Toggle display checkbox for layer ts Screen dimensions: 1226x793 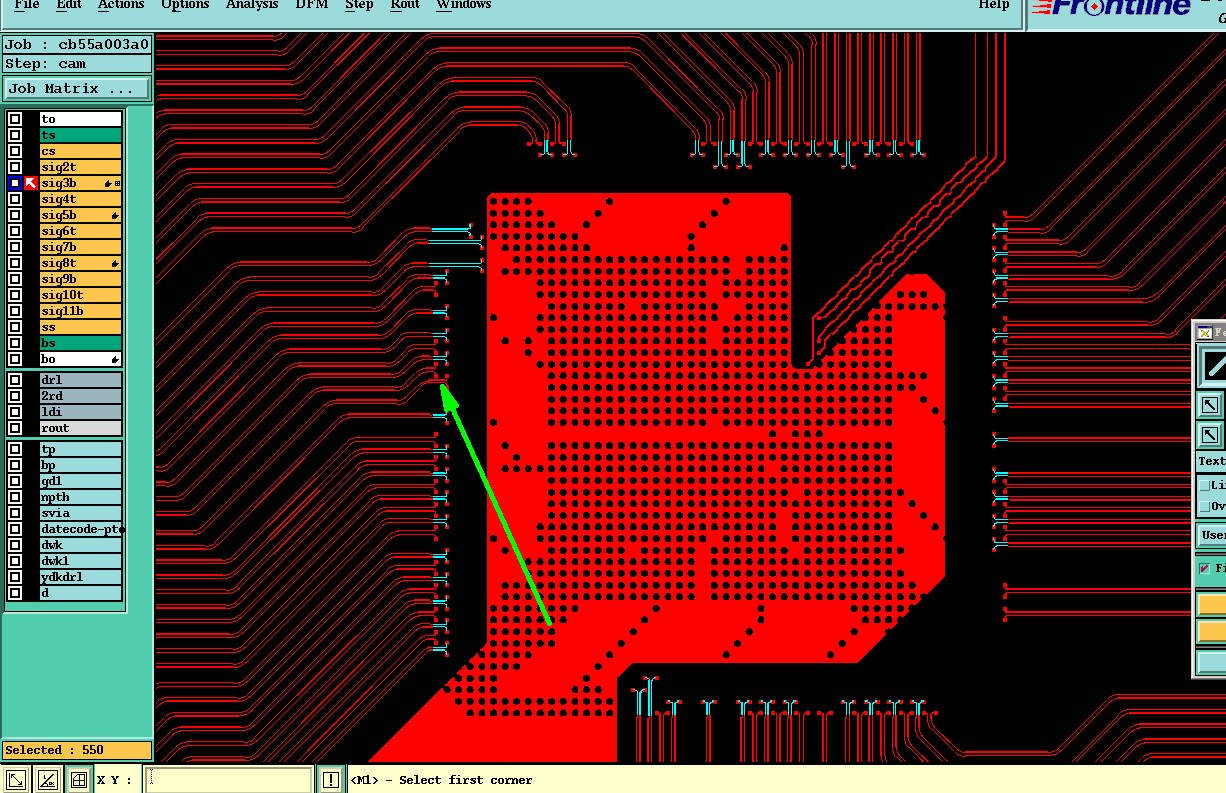coord(15,135)
